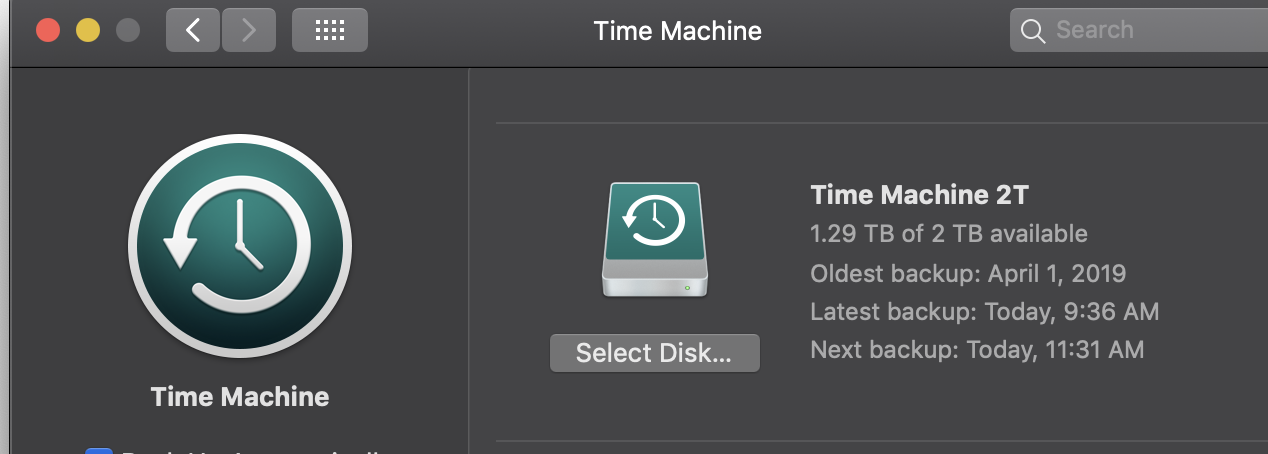The image size is (1268, 454).
Task: Toggle the blue checkbox under Time Machine
Action: [x=98, y=451]
